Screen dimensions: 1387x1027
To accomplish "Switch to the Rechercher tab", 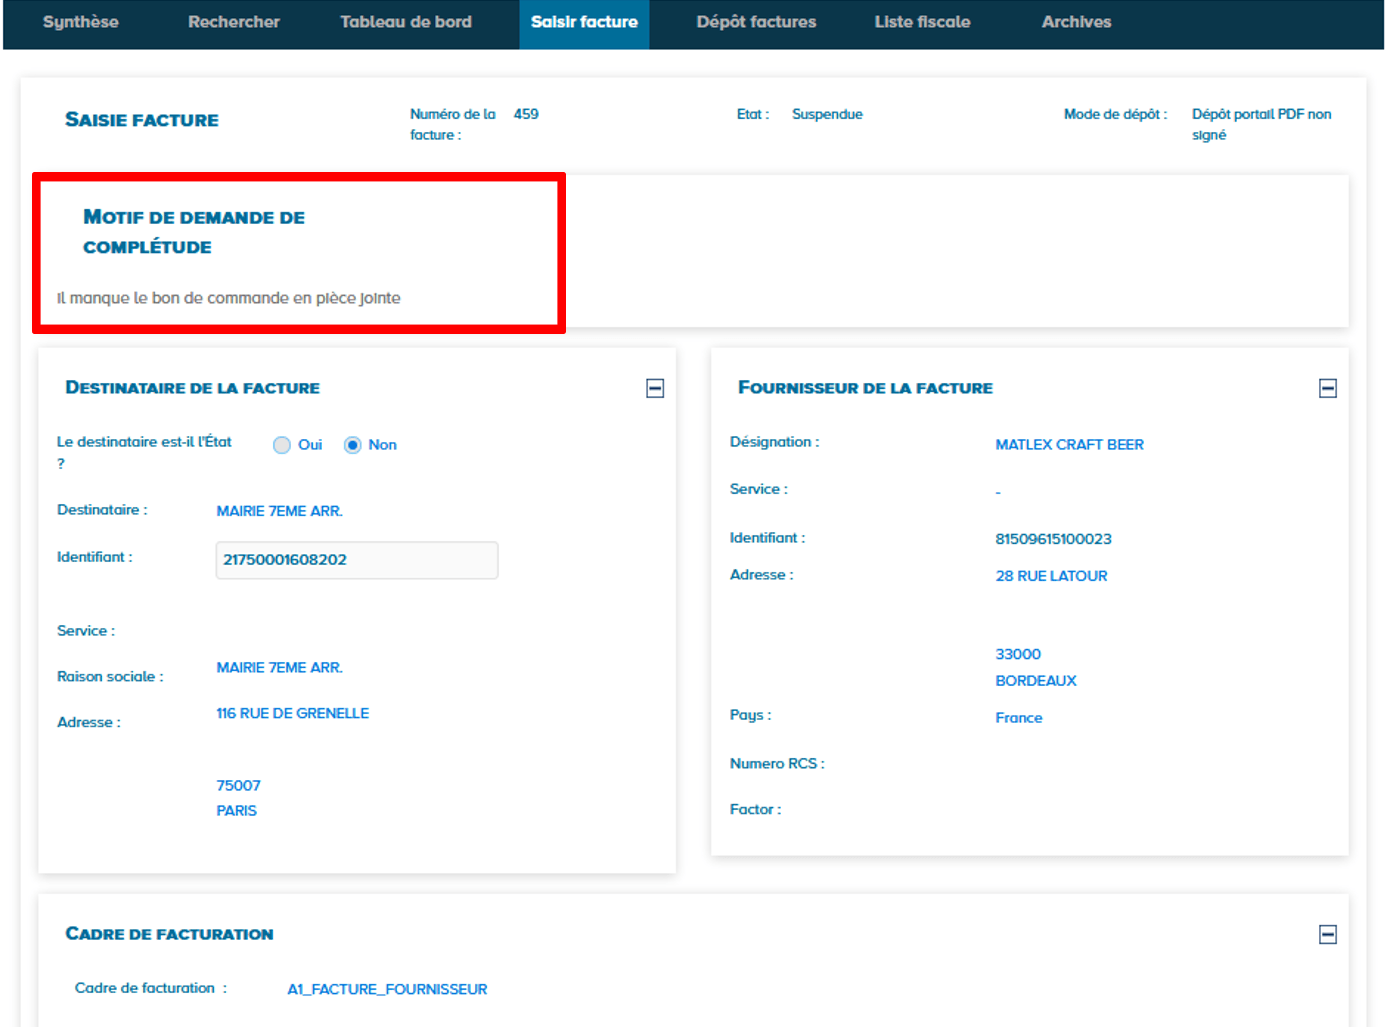I will point(233,22).
